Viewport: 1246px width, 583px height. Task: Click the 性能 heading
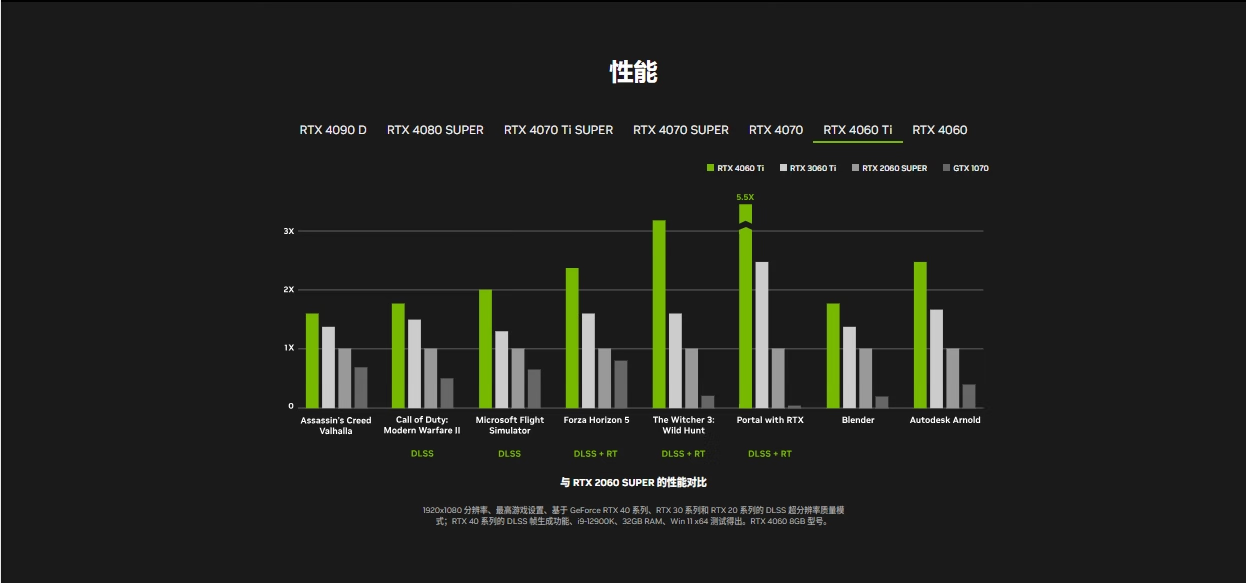[x=634, y=72]
